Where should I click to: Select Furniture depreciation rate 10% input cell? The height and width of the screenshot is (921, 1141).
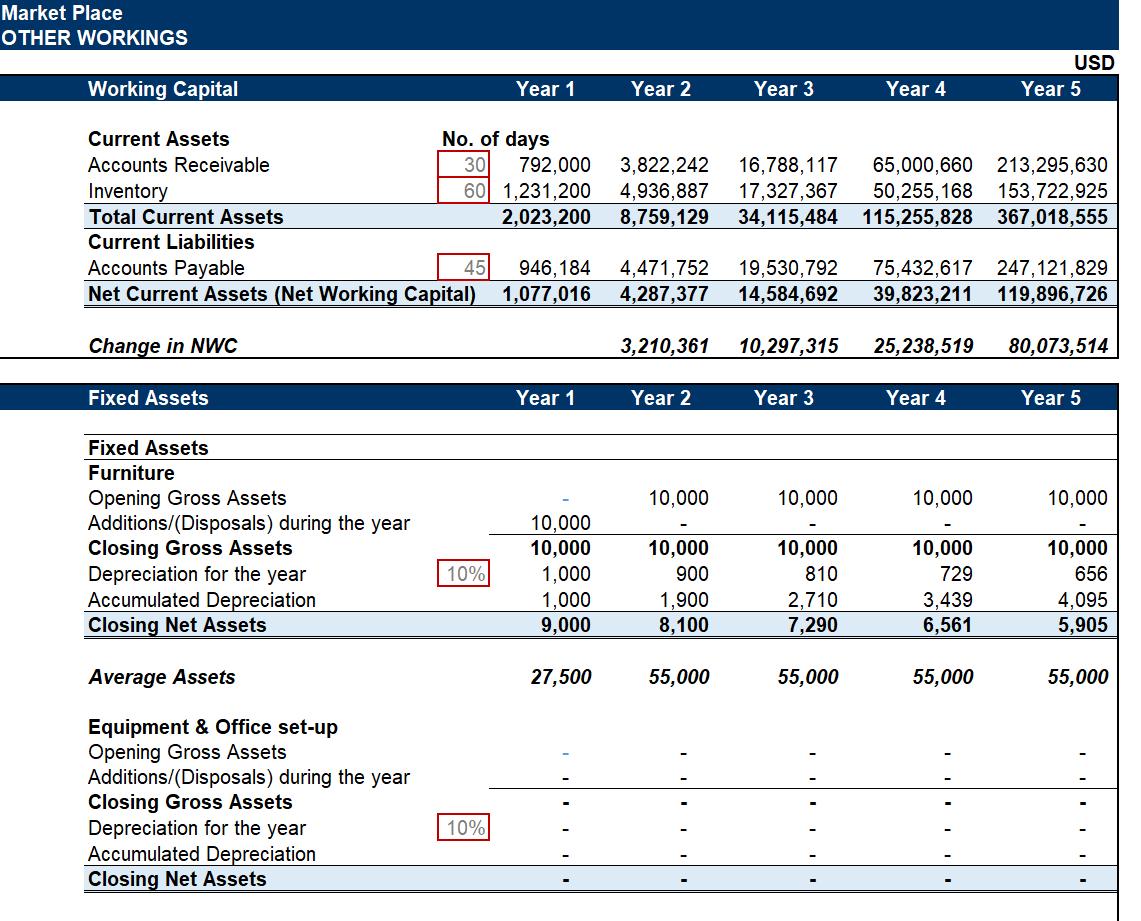464,574
